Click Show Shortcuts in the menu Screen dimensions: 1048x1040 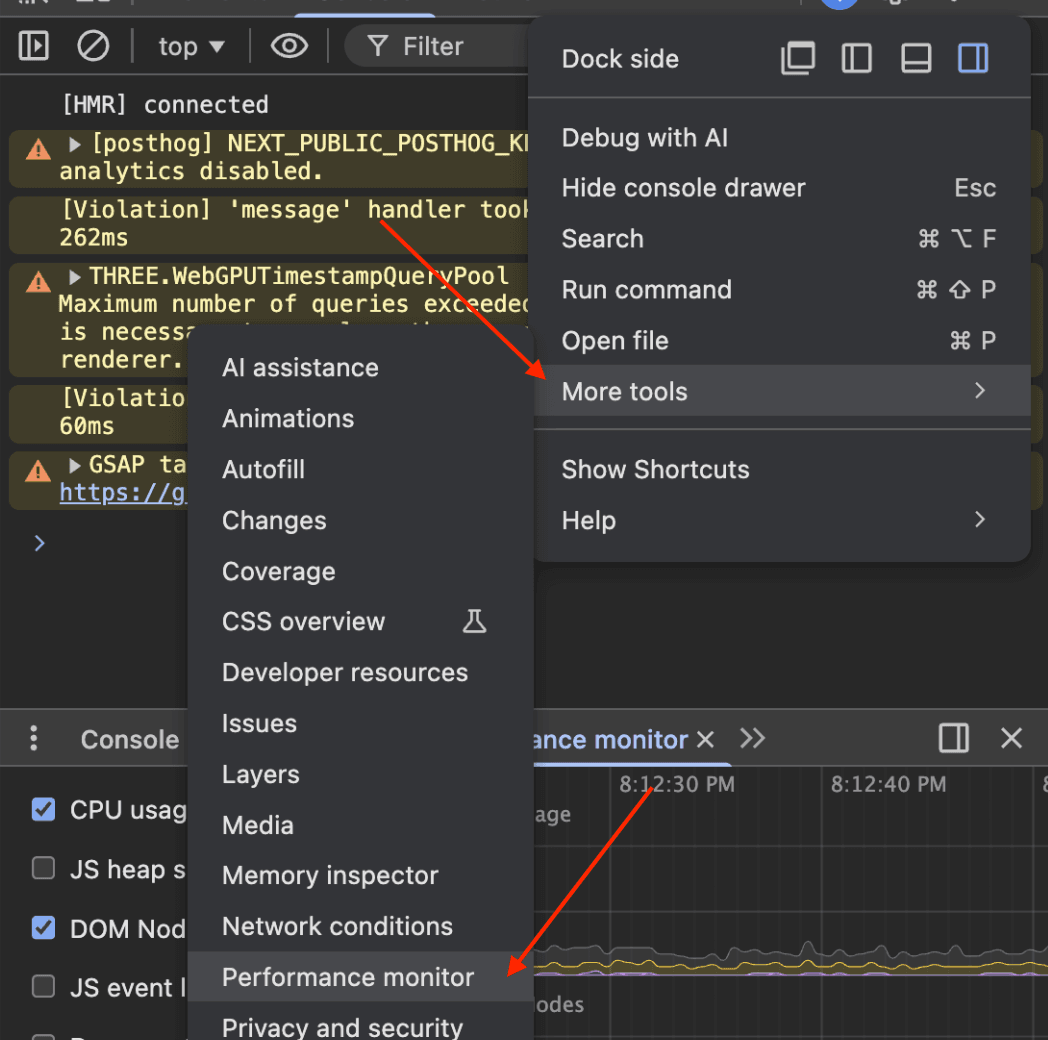[x=655, y=469]
